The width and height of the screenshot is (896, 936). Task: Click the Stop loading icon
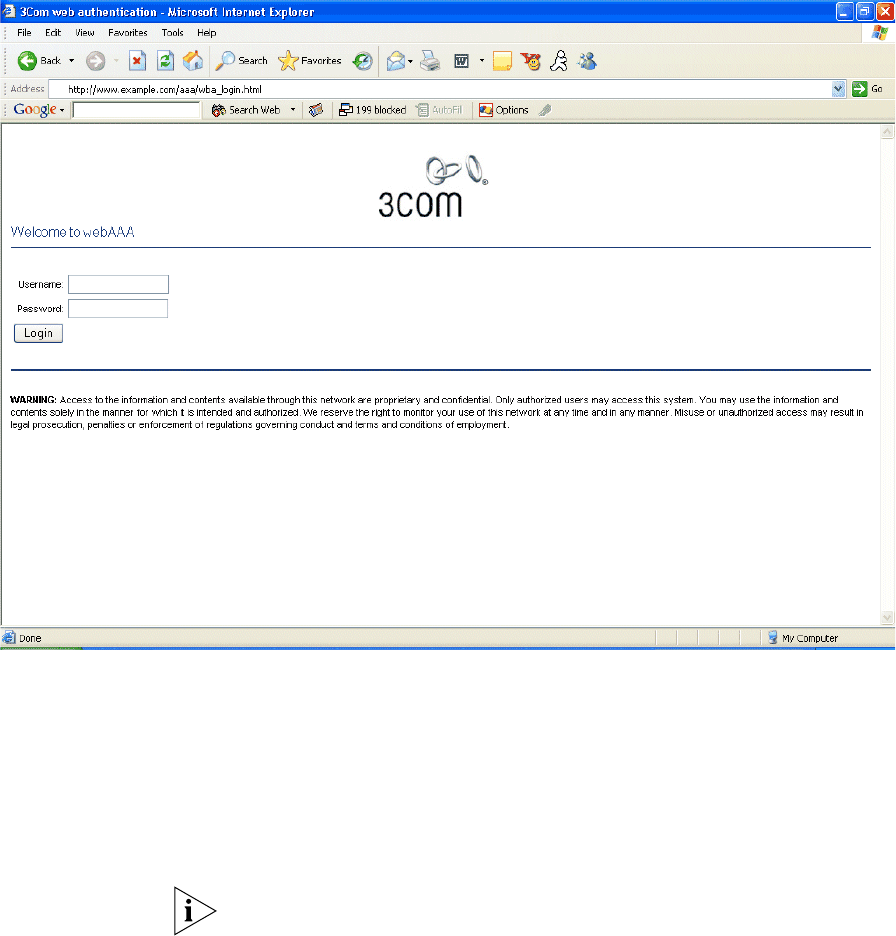point(137,60)
